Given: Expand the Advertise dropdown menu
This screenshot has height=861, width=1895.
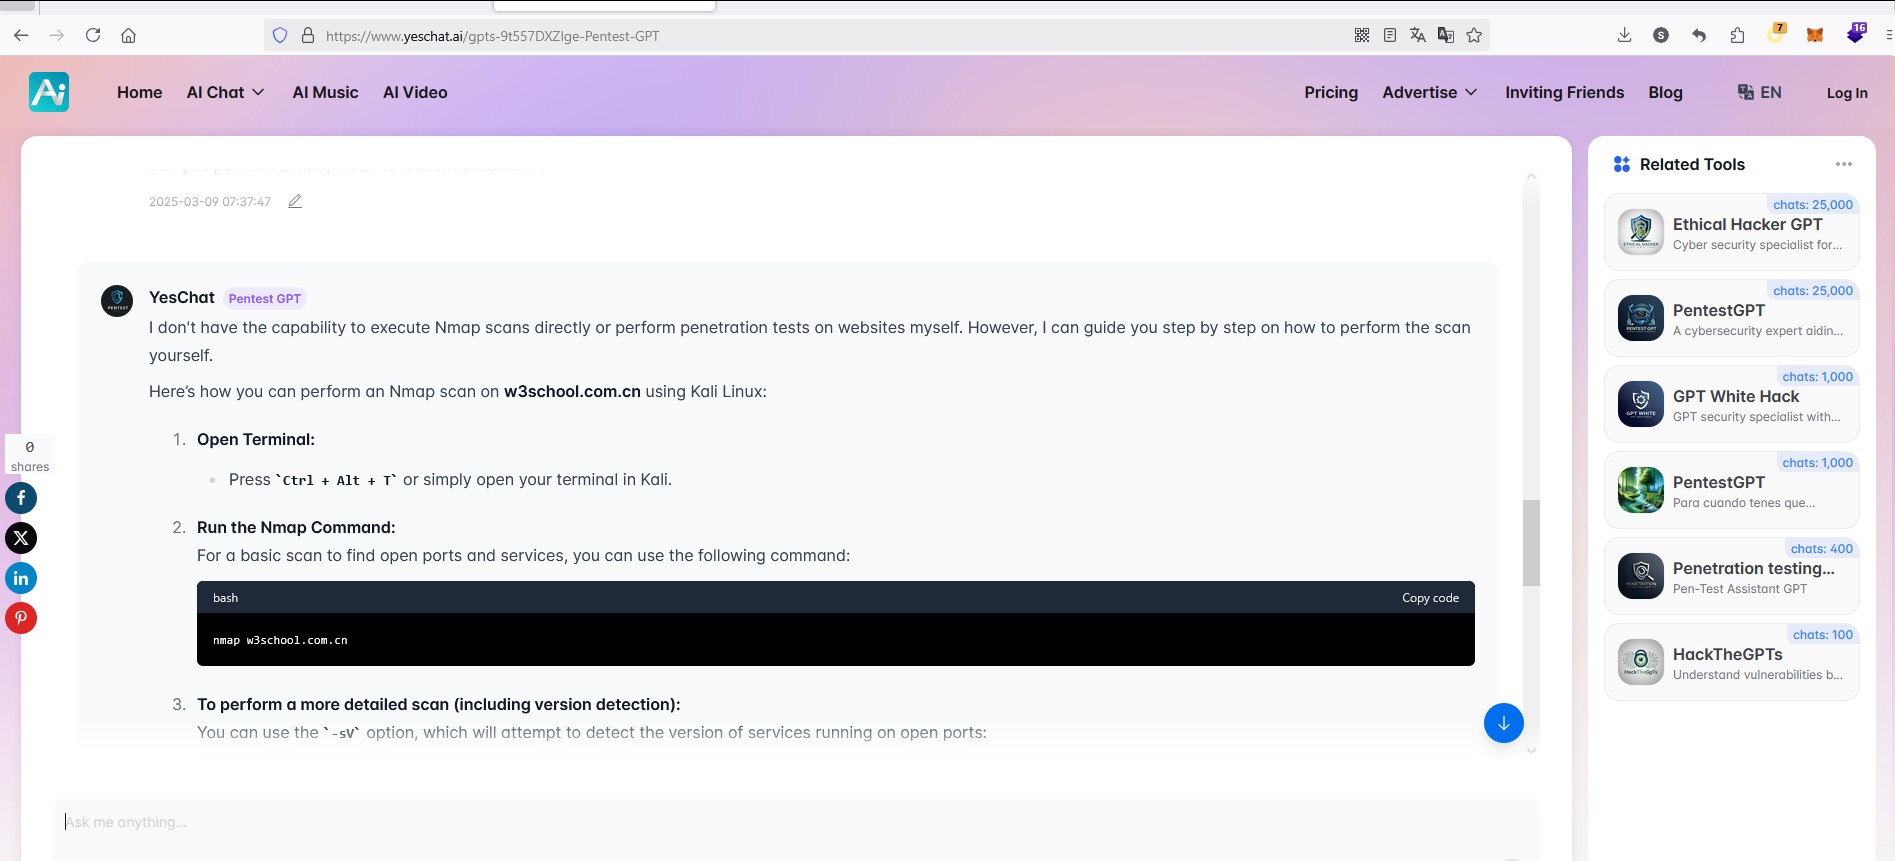Looking at the screenshot, I should click(1429, 92).
